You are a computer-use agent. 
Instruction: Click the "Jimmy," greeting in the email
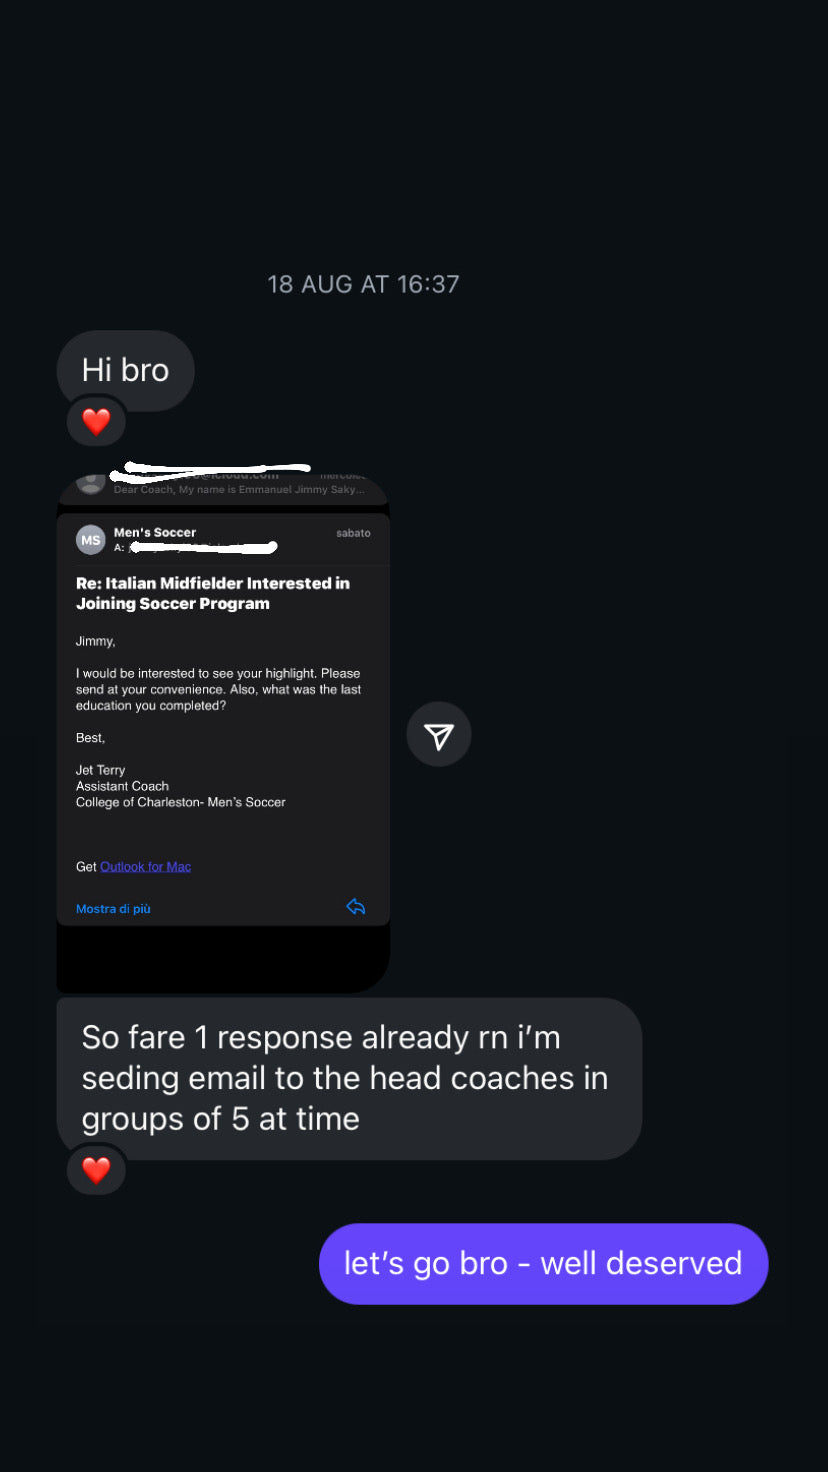click(96, 641)
